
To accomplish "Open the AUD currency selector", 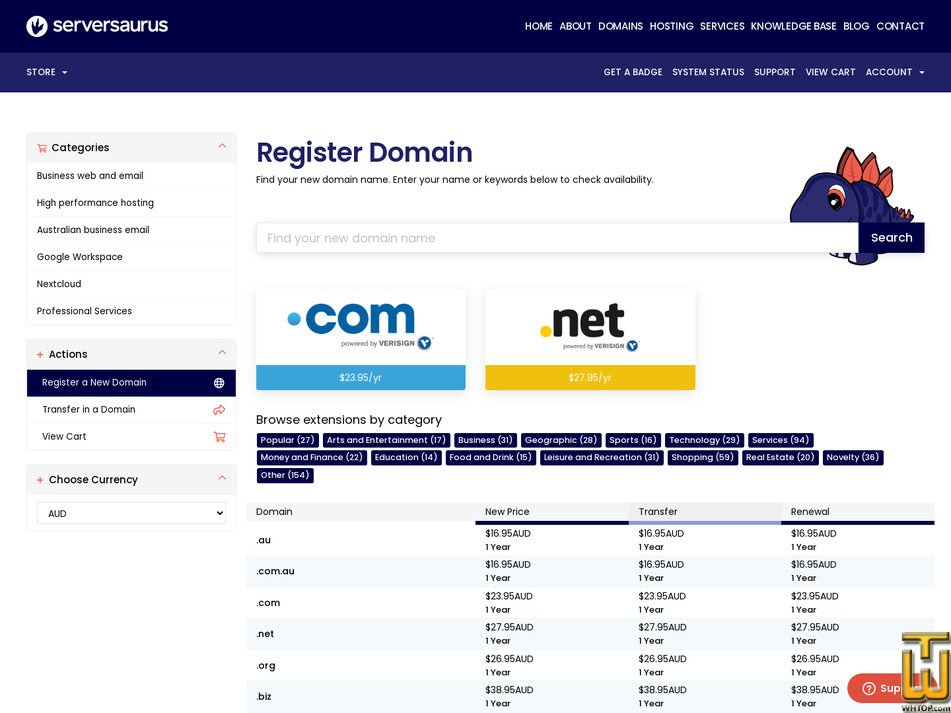I will (x=131, y=513).
